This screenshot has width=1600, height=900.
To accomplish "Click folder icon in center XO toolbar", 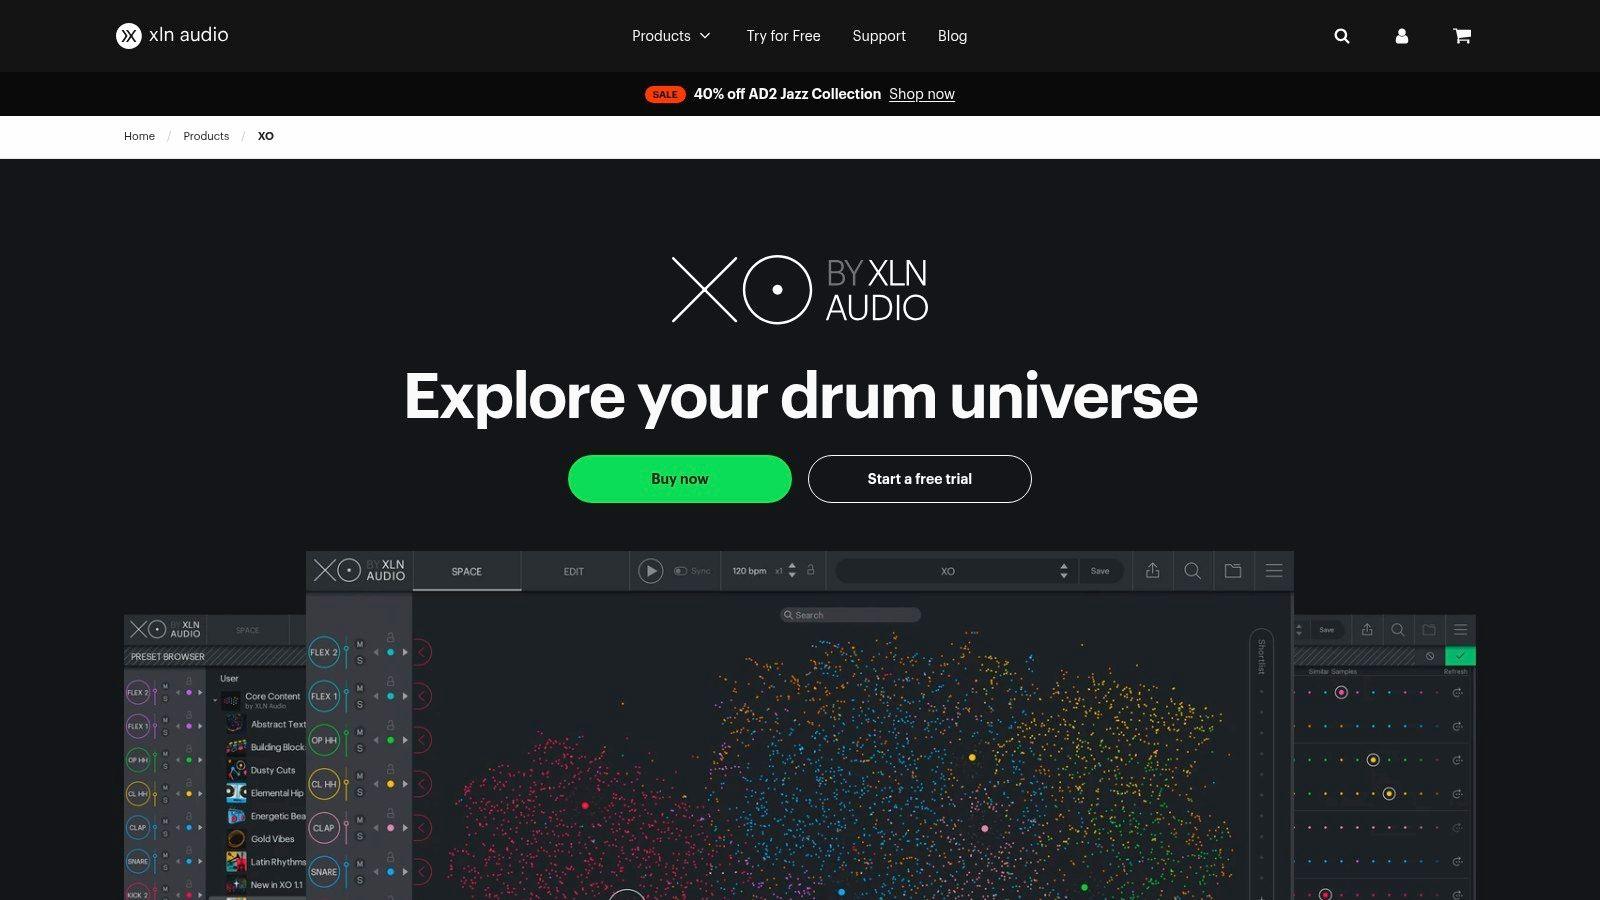I will click(1233, 570).
